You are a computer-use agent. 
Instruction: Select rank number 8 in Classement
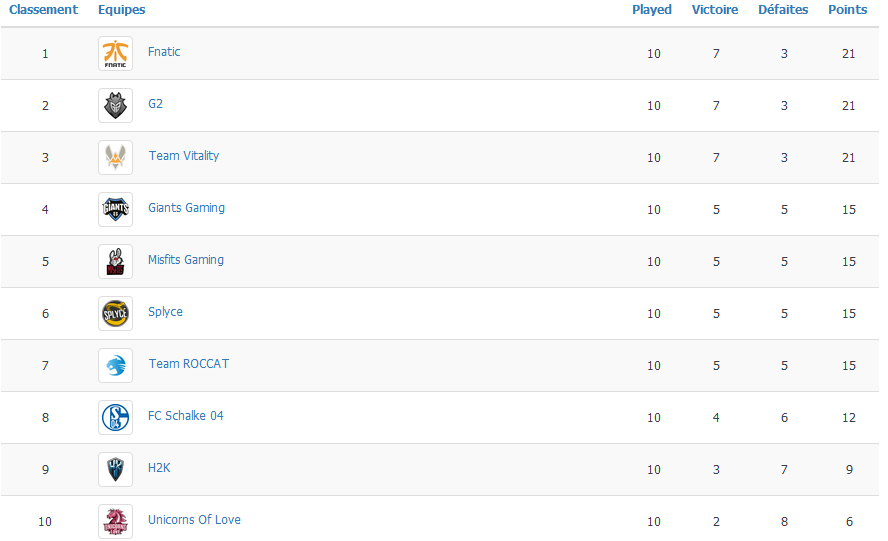45,418
